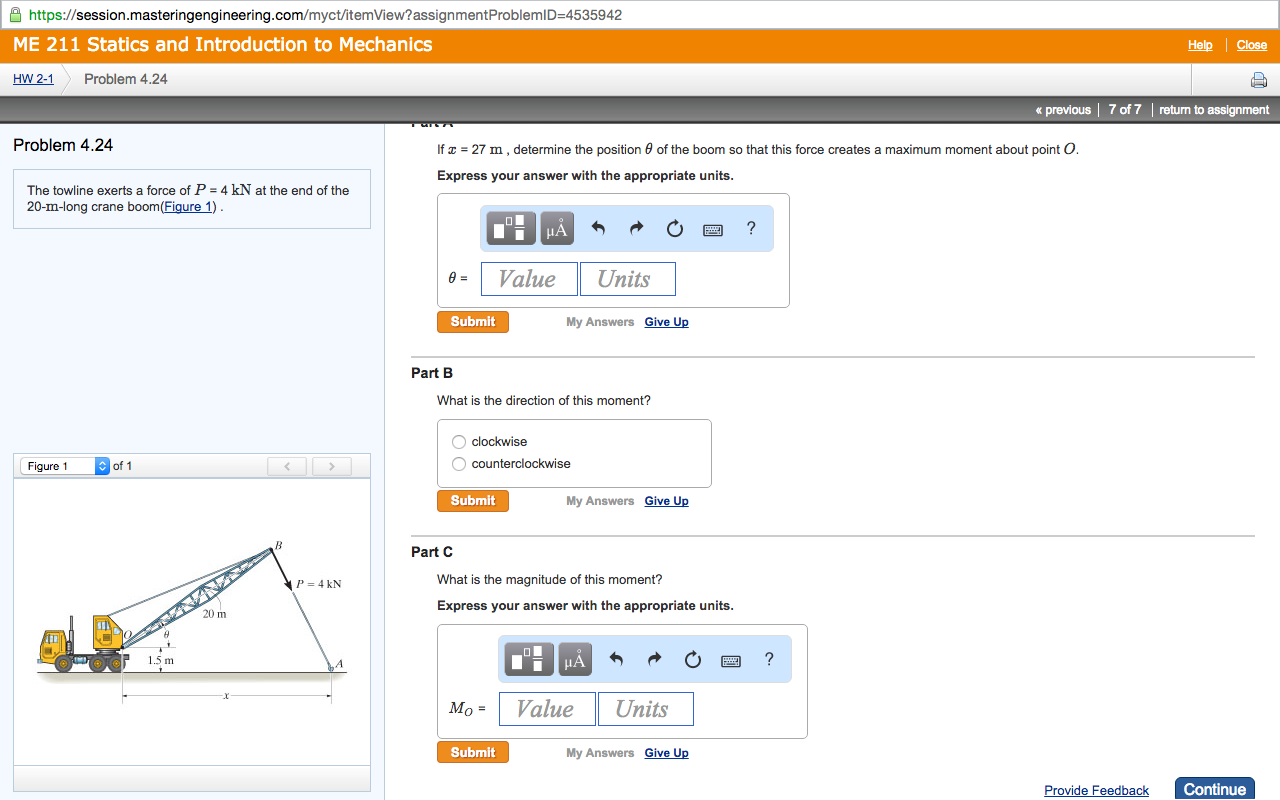1280x800 pixels.
Task: Reset the Part A answer field
Action: [x=674, y=228]
